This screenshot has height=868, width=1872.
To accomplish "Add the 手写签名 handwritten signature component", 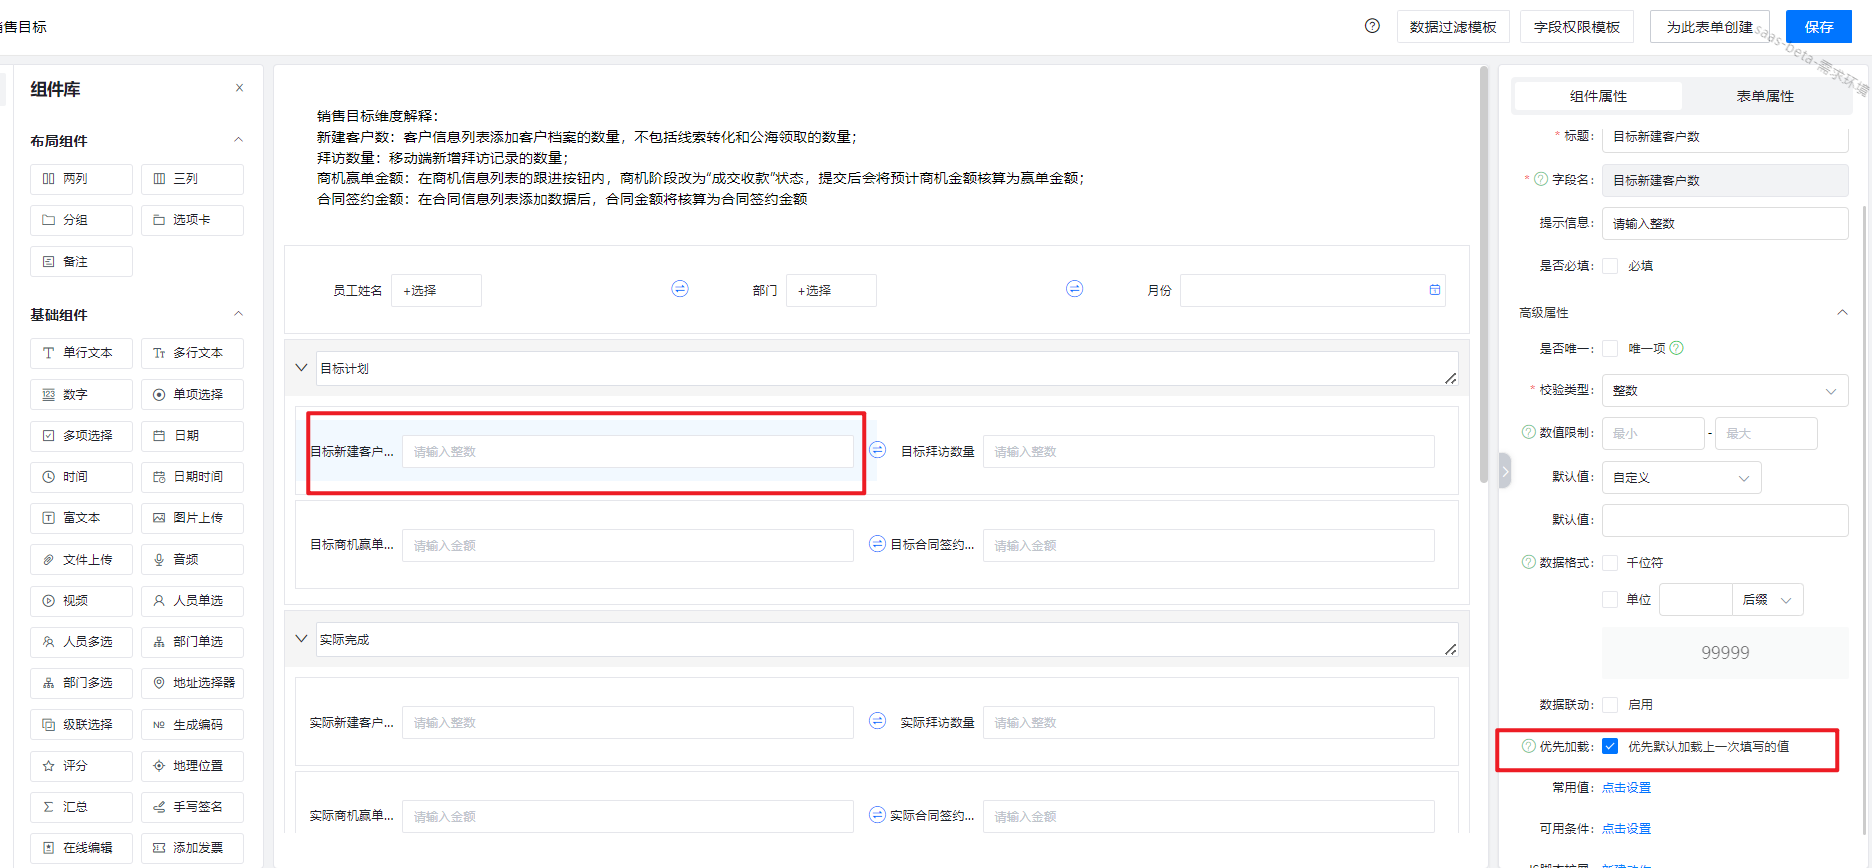I will pos(192,807).
